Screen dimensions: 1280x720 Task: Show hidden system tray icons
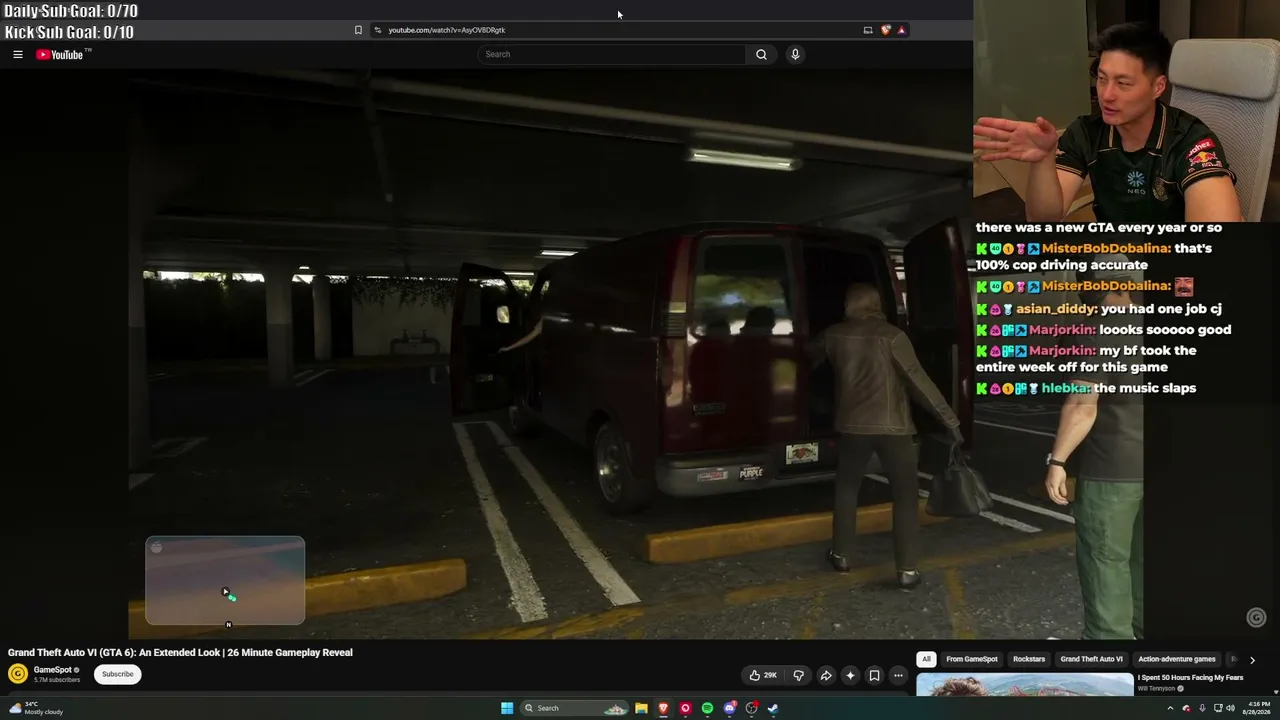(1170, 708)
